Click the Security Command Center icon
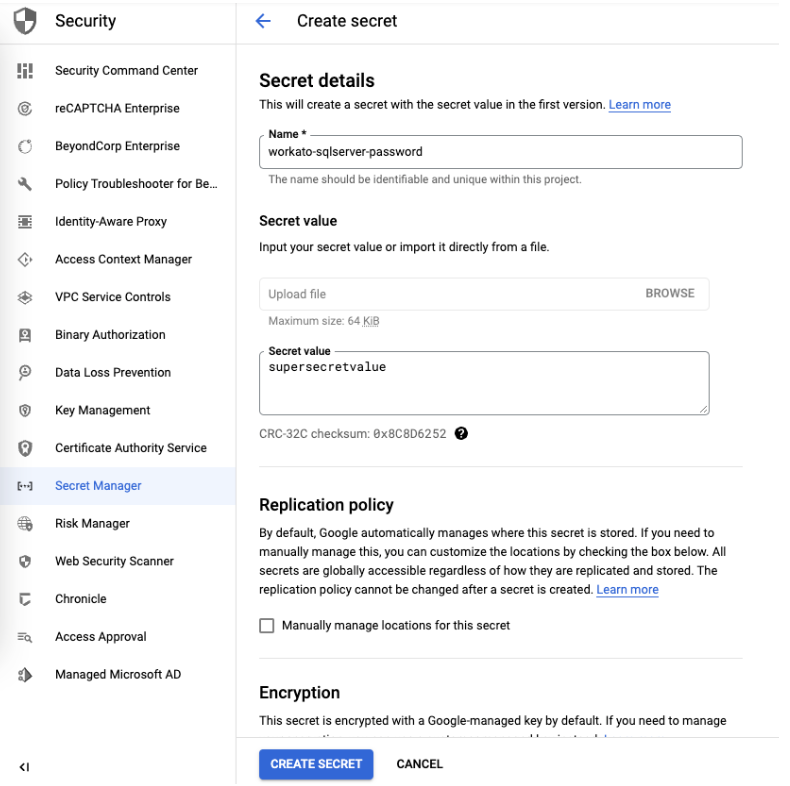Screen dimensions: 790x786 26,71
